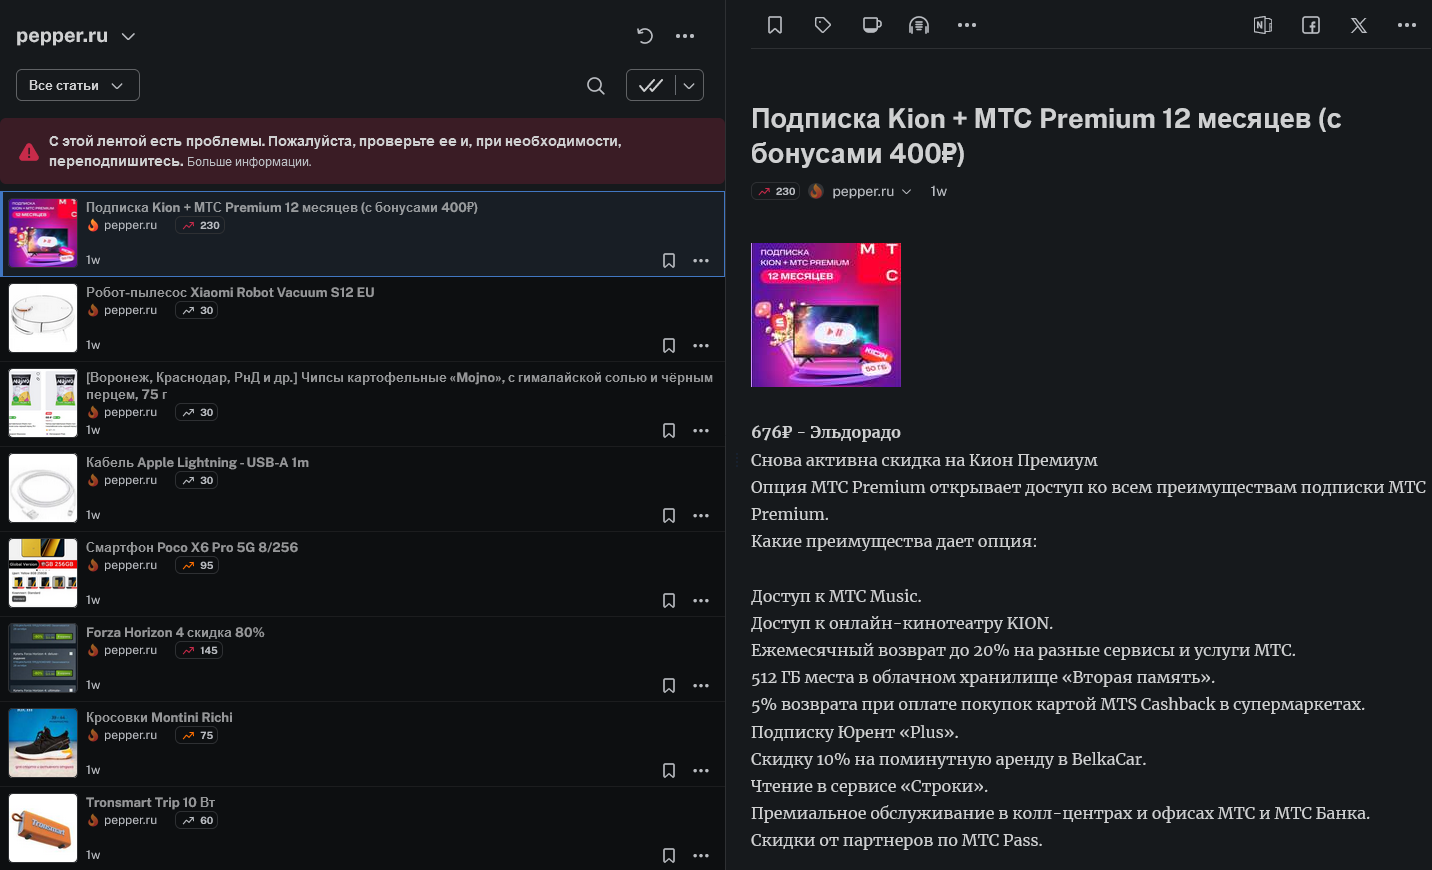
Task: Mark article with coffee-cup board icon
Action: click(x=872, y=25)
